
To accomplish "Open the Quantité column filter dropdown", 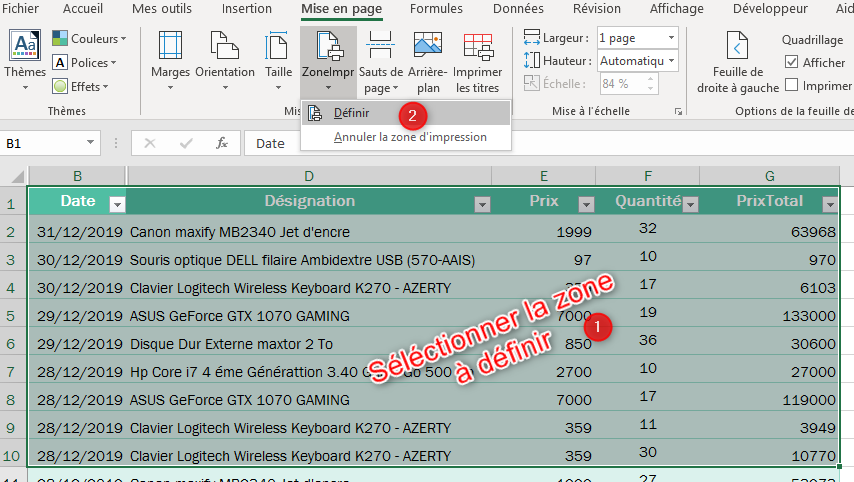I will pyautogui.click(x=691, y=204).
